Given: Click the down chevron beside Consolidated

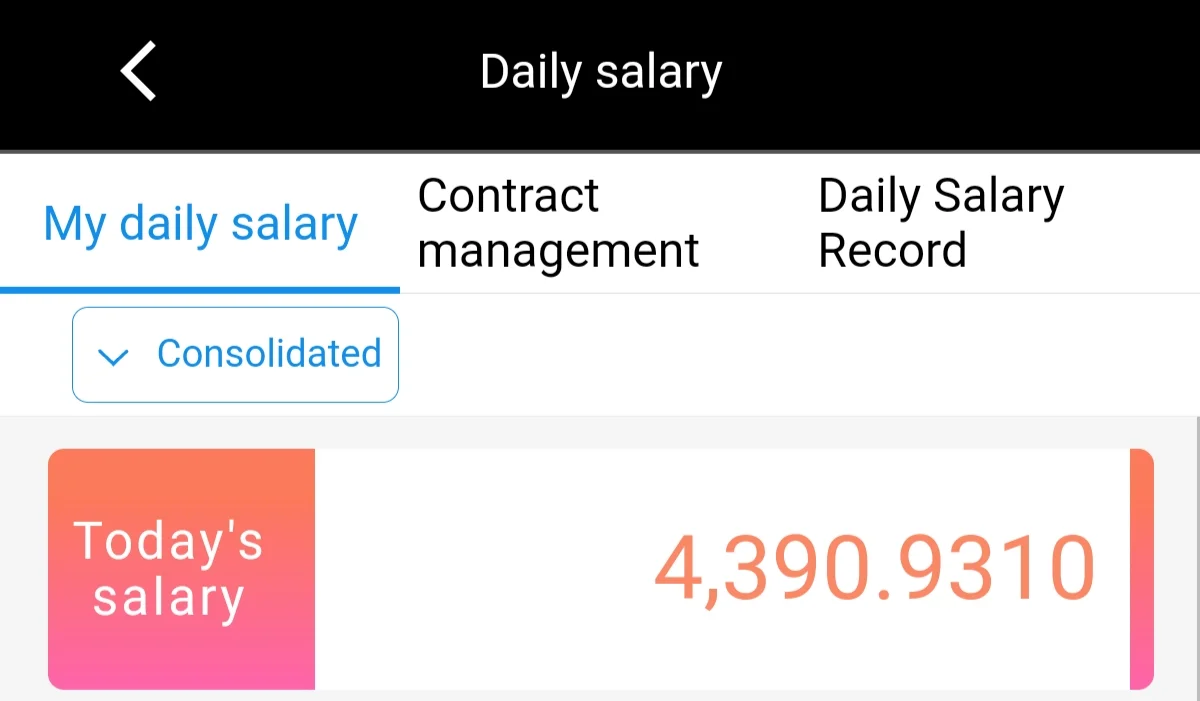Looking at the screenshot, I should click(115, 356).
